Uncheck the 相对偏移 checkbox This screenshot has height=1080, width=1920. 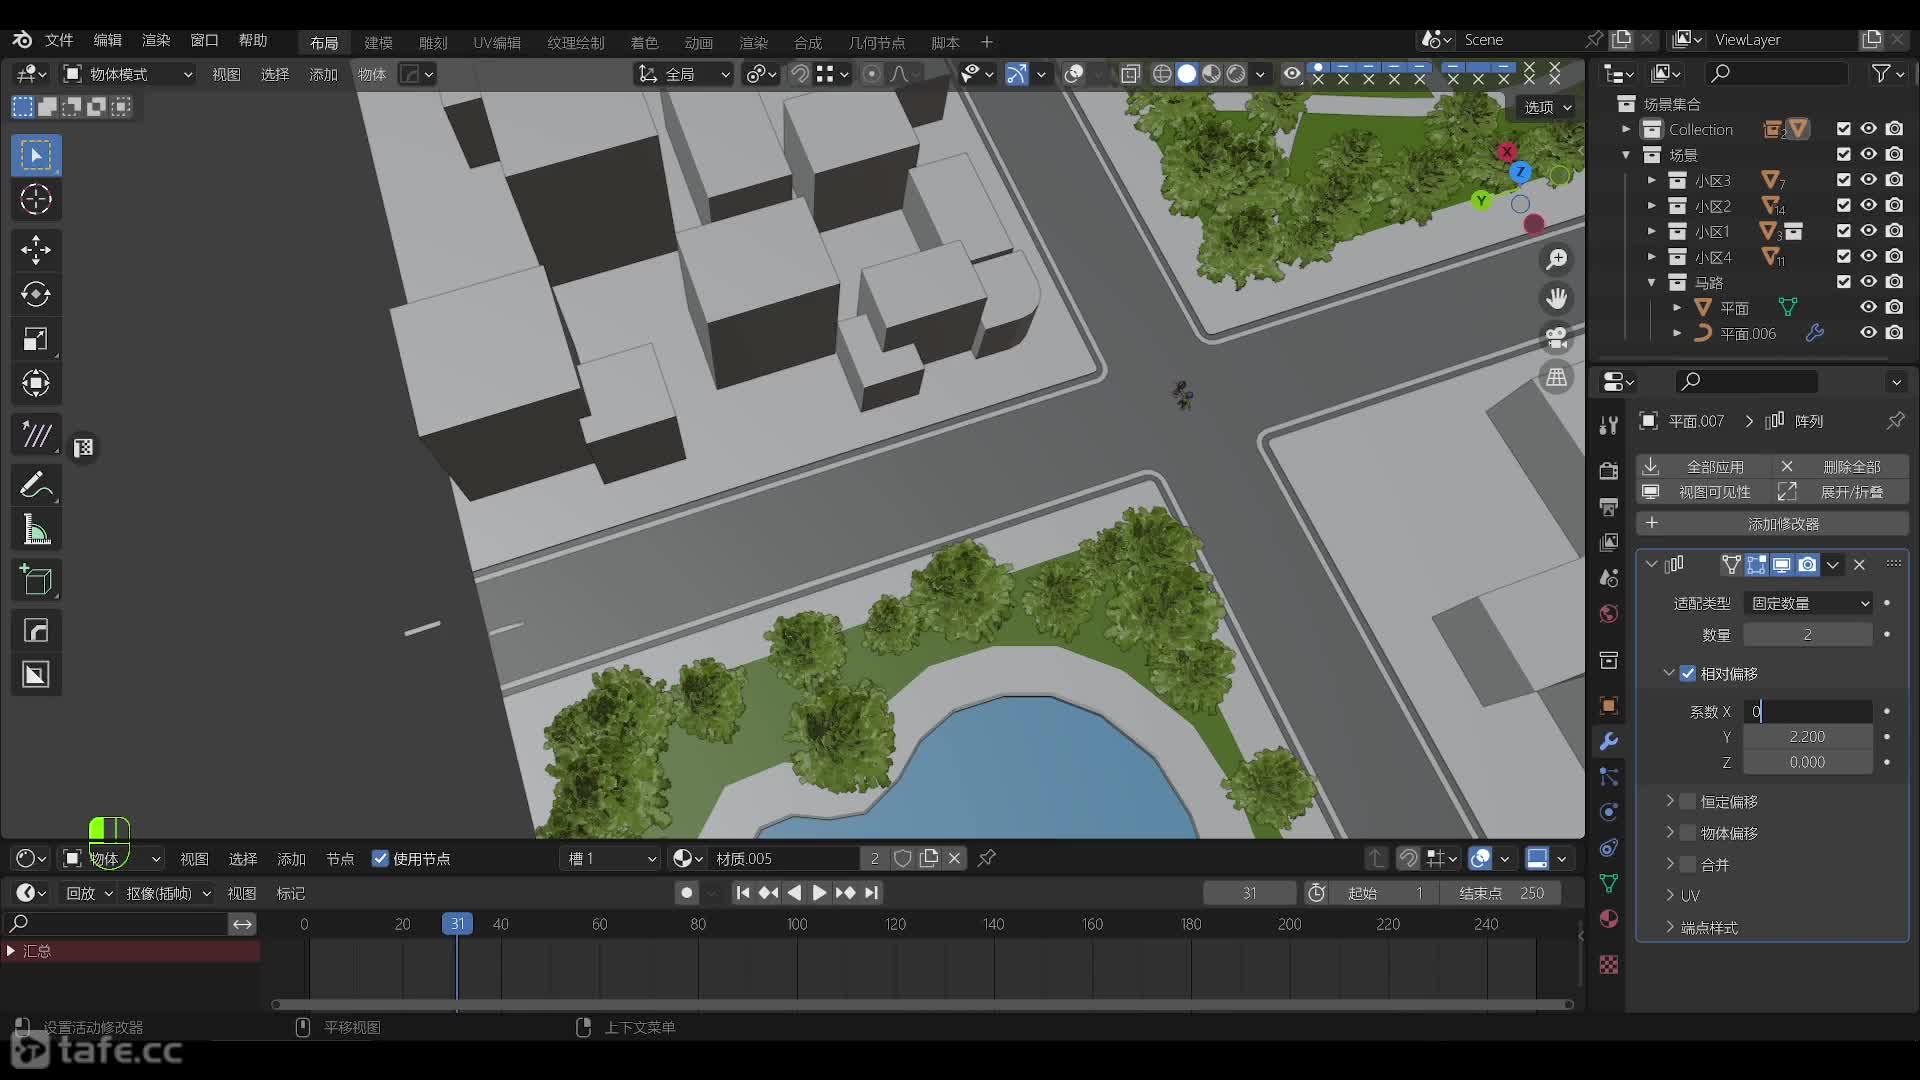coord(1688,674)
